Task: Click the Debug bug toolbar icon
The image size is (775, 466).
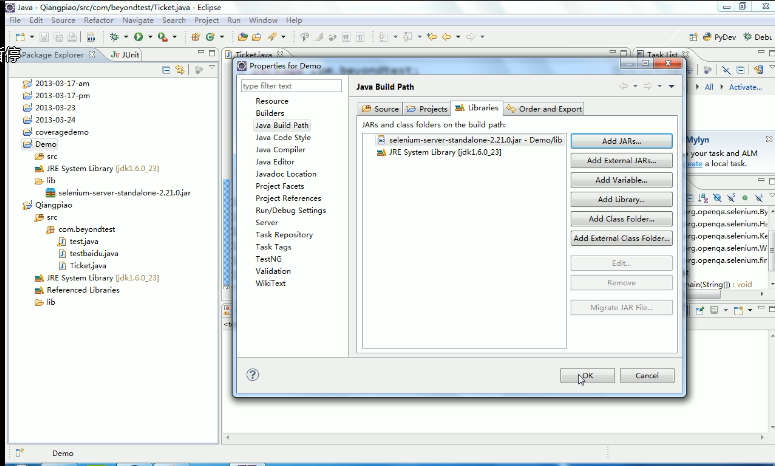Action: (114, 37)
